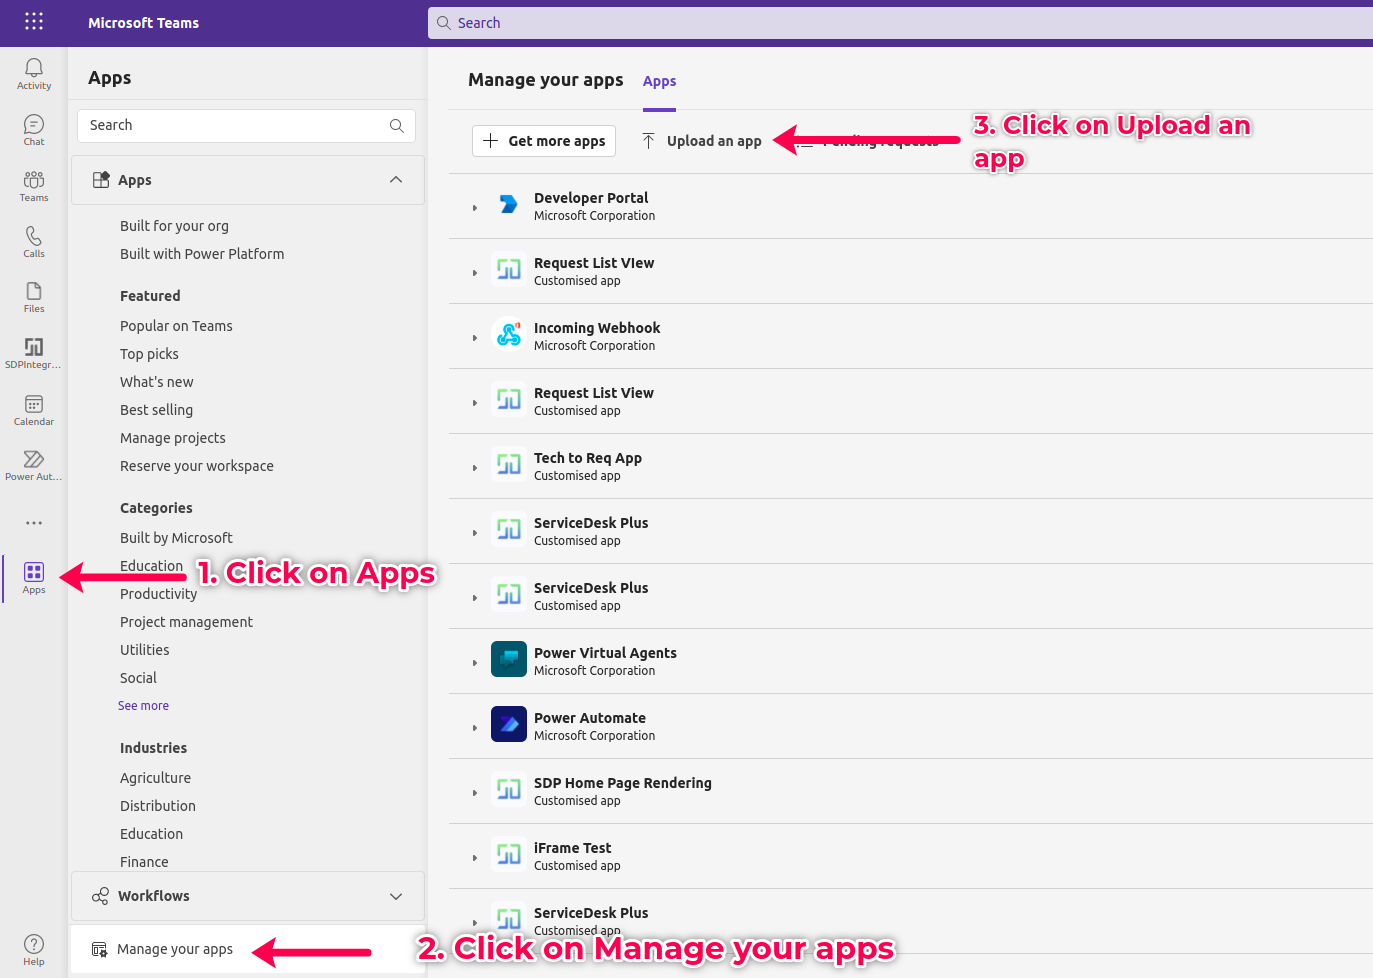This screenshot has height=978, width=1373.
Task: Open Files in the left rail
Action: pyautogui.click(x=34, y=297)
